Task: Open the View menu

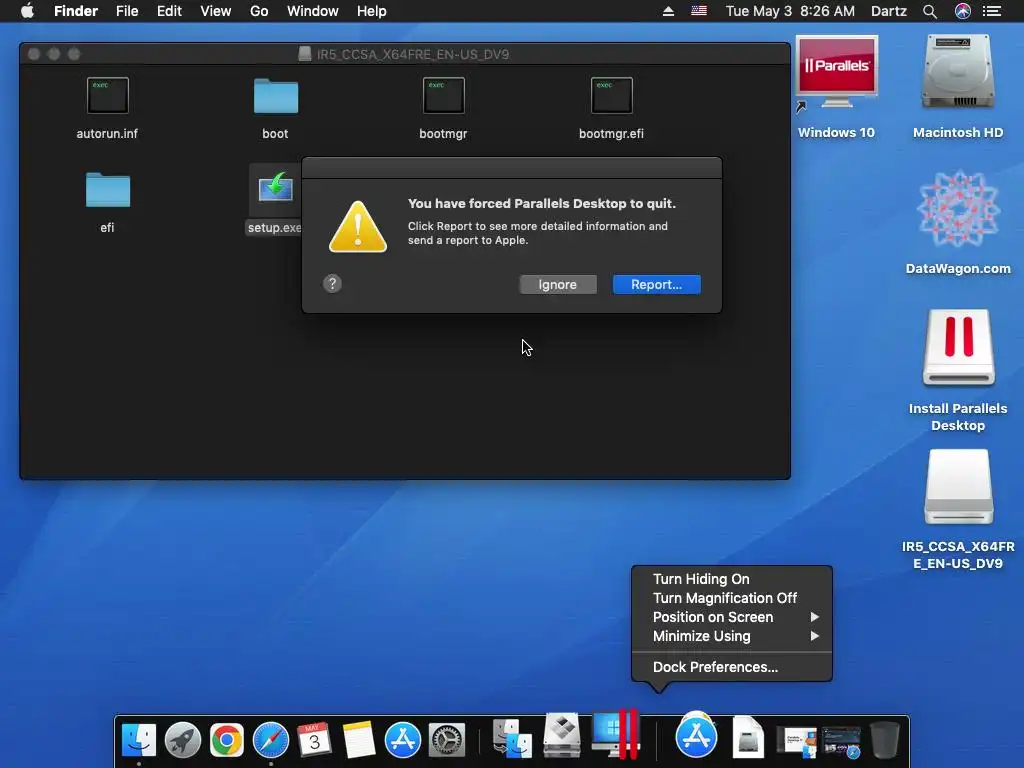Action: point(216,11)
